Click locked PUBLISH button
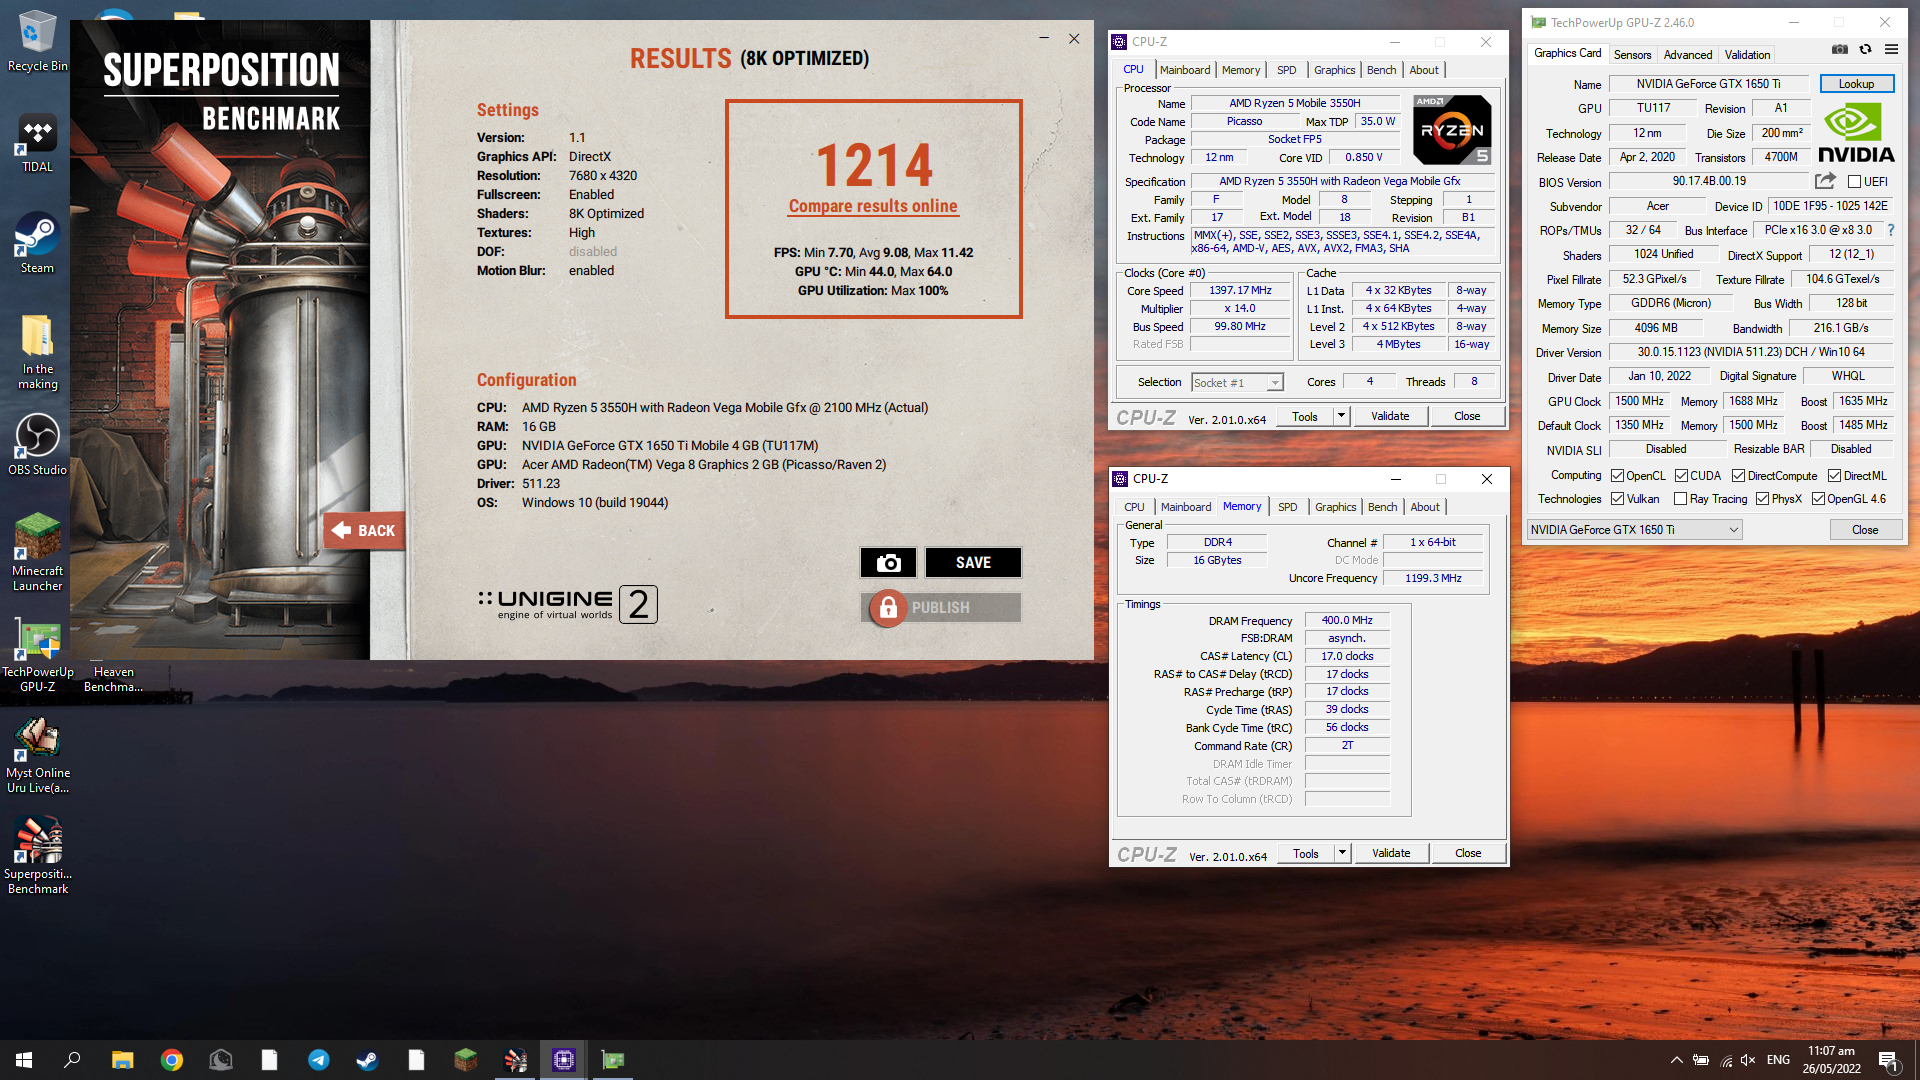 tap(941, 608)
